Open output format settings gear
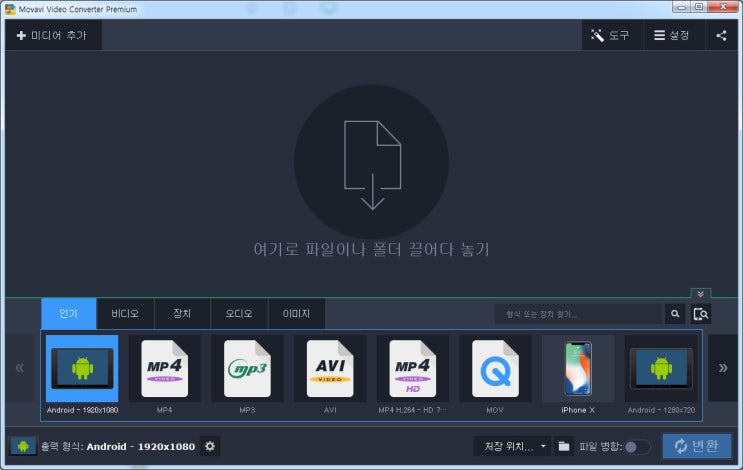The height and width of the screenshot is (470, 743). (210, 446)
